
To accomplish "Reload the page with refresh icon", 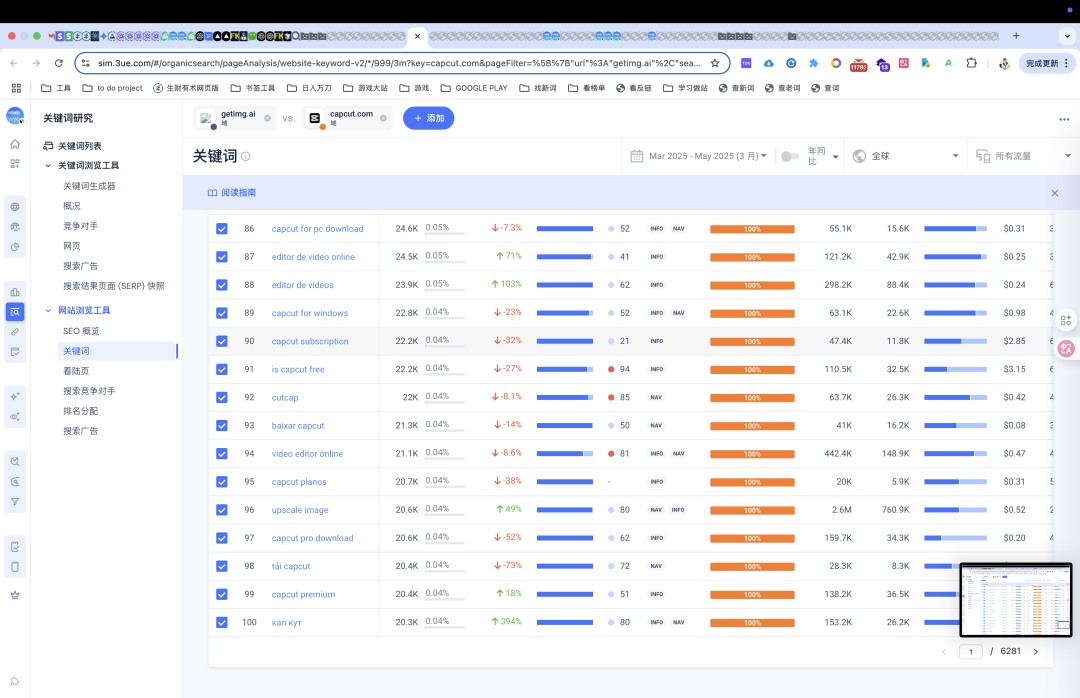I will (59, 63).
